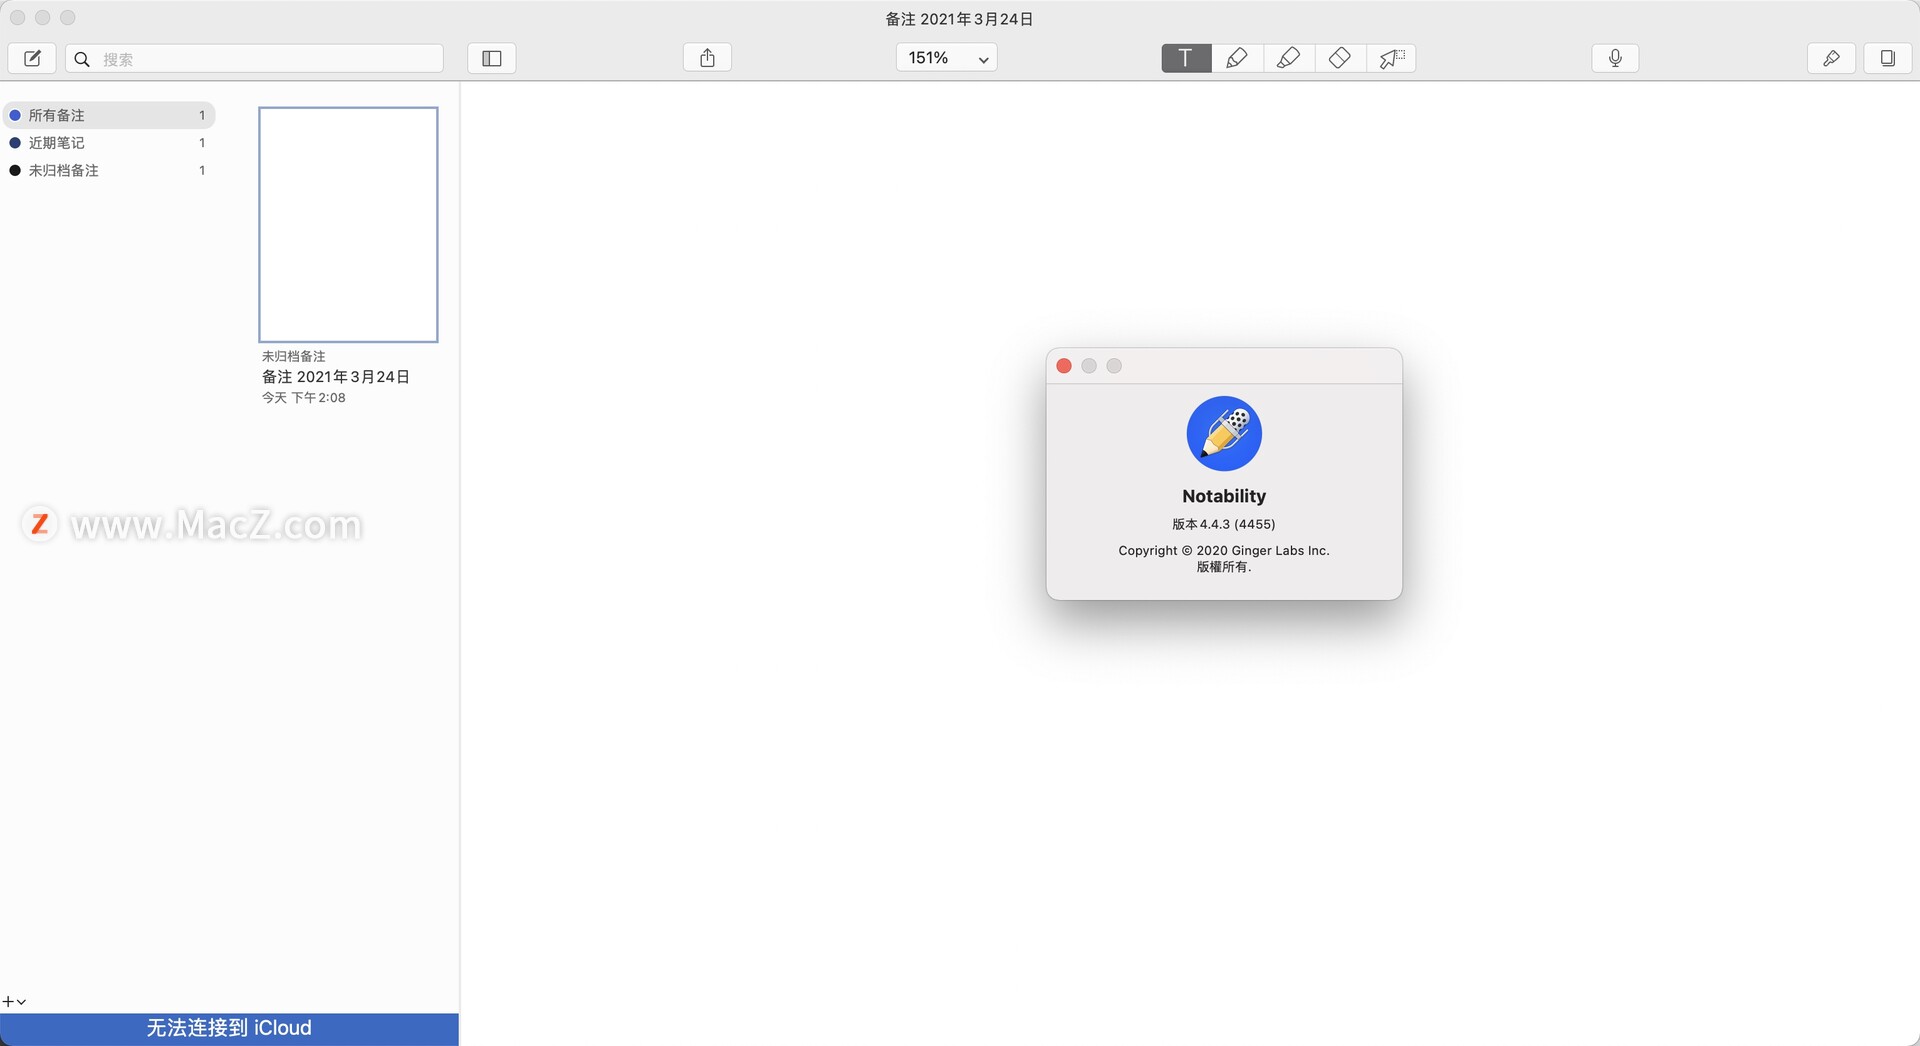Select the Pen tool

point(1237,58)
